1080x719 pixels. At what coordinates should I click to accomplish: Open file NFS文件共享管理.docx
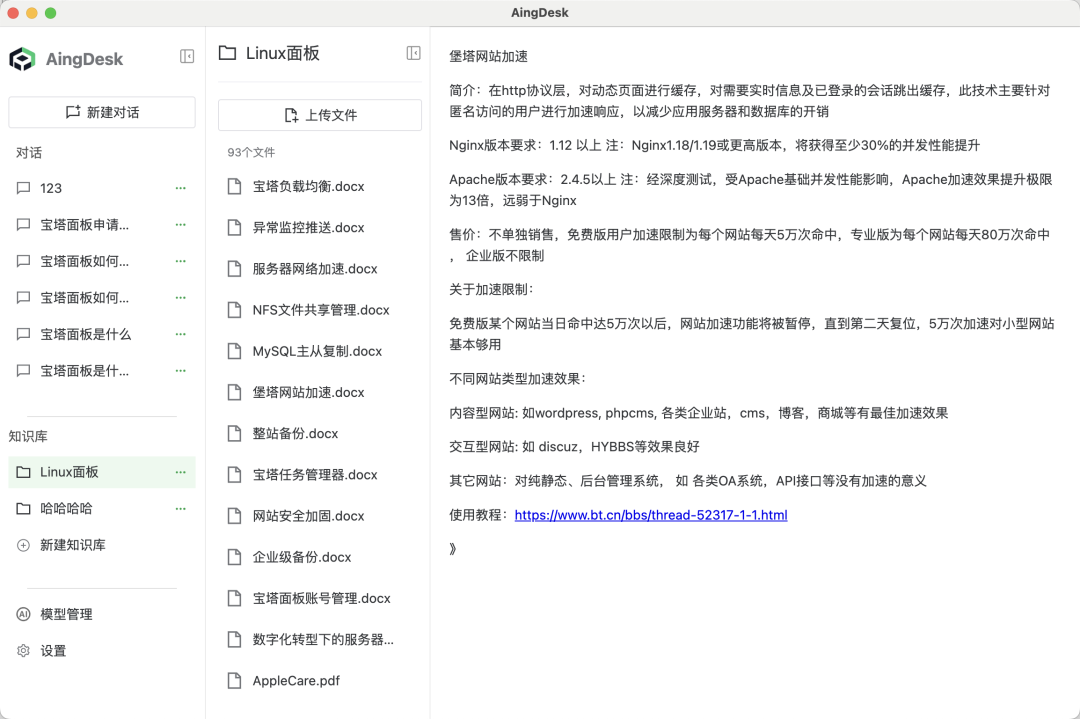coord(320,310)
